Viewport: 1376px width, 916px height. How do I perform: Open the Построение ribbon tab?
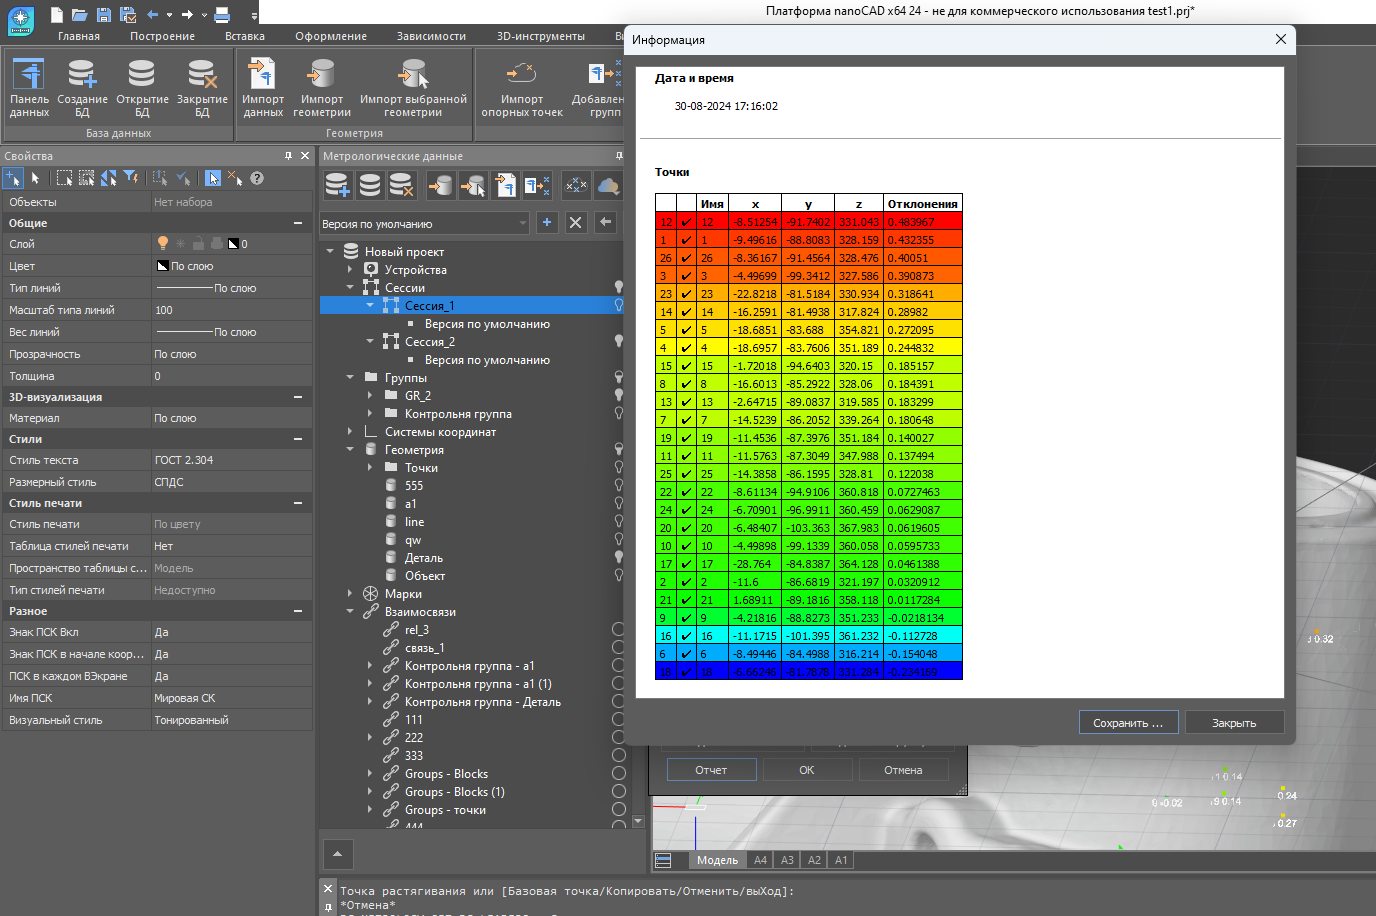coord(162,36)
